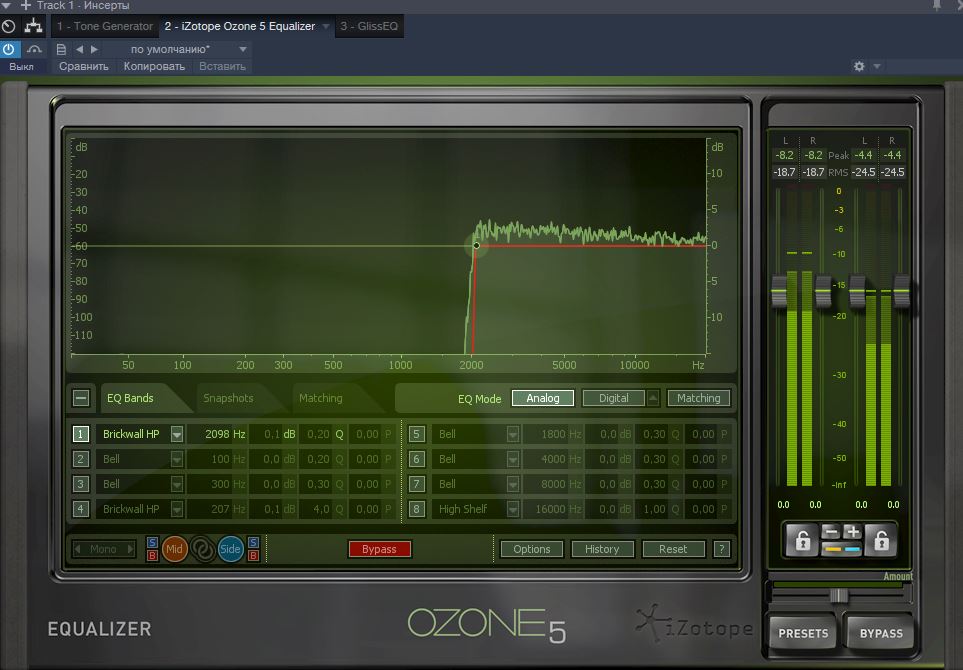The width and height of the screenshot is (963, 670).
Task: Click the Сравнить compare button
Action: [x=83, y=66]
